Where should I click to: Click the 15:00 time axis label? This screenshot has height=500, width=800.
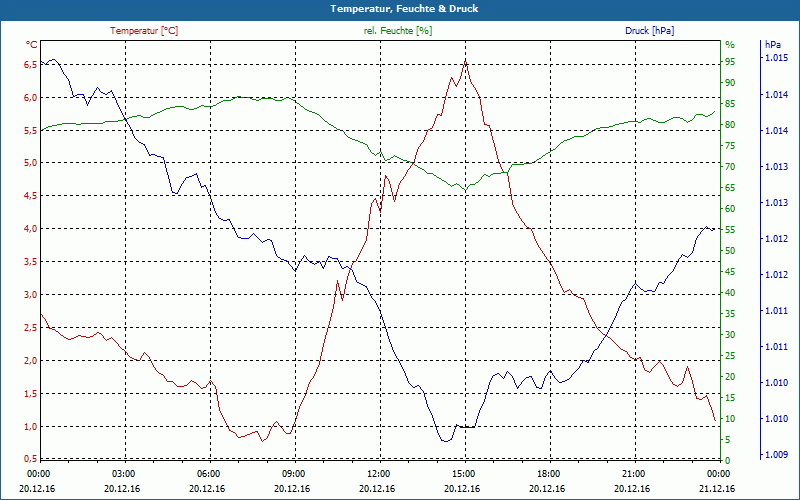[x=463, y=473]
